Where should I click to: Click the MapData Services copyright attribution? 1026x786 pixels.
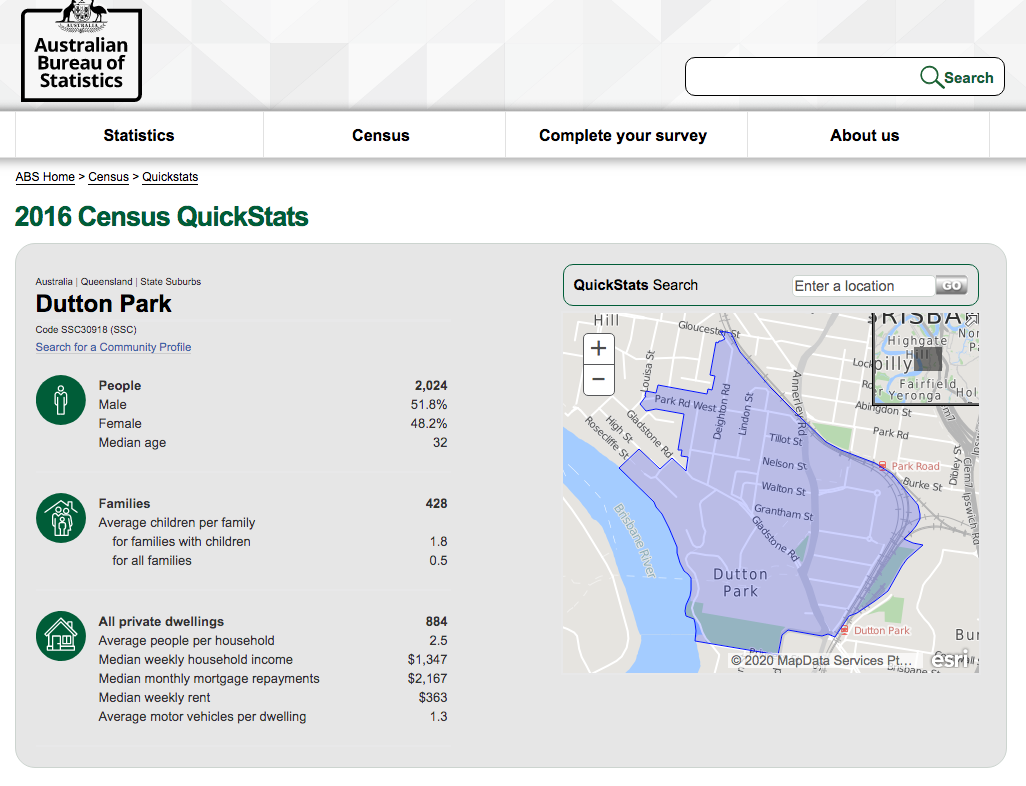click(x=821, y=660)
